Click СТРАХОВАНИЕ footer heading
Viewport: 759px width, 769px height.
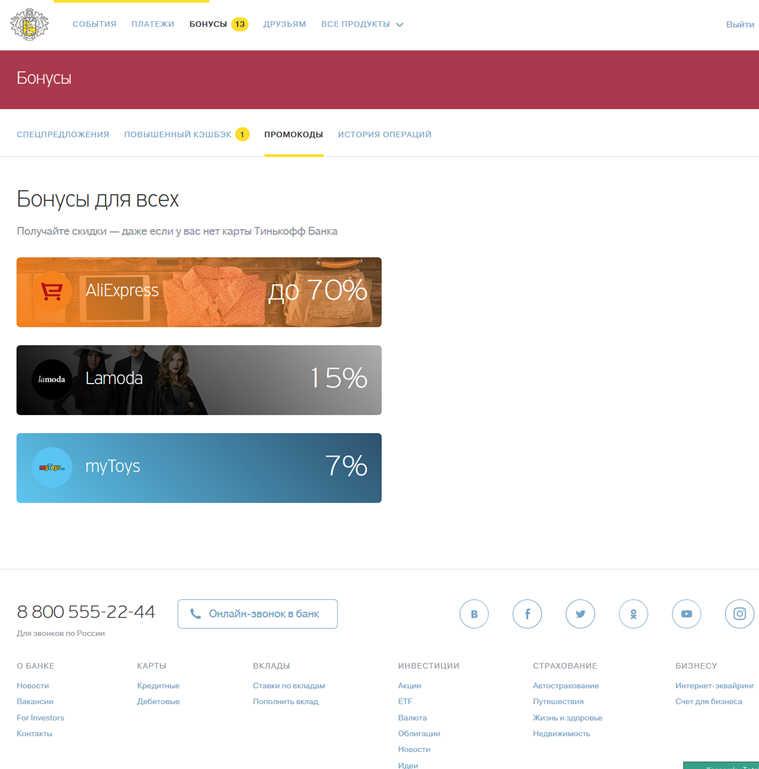tap(565, 666)
